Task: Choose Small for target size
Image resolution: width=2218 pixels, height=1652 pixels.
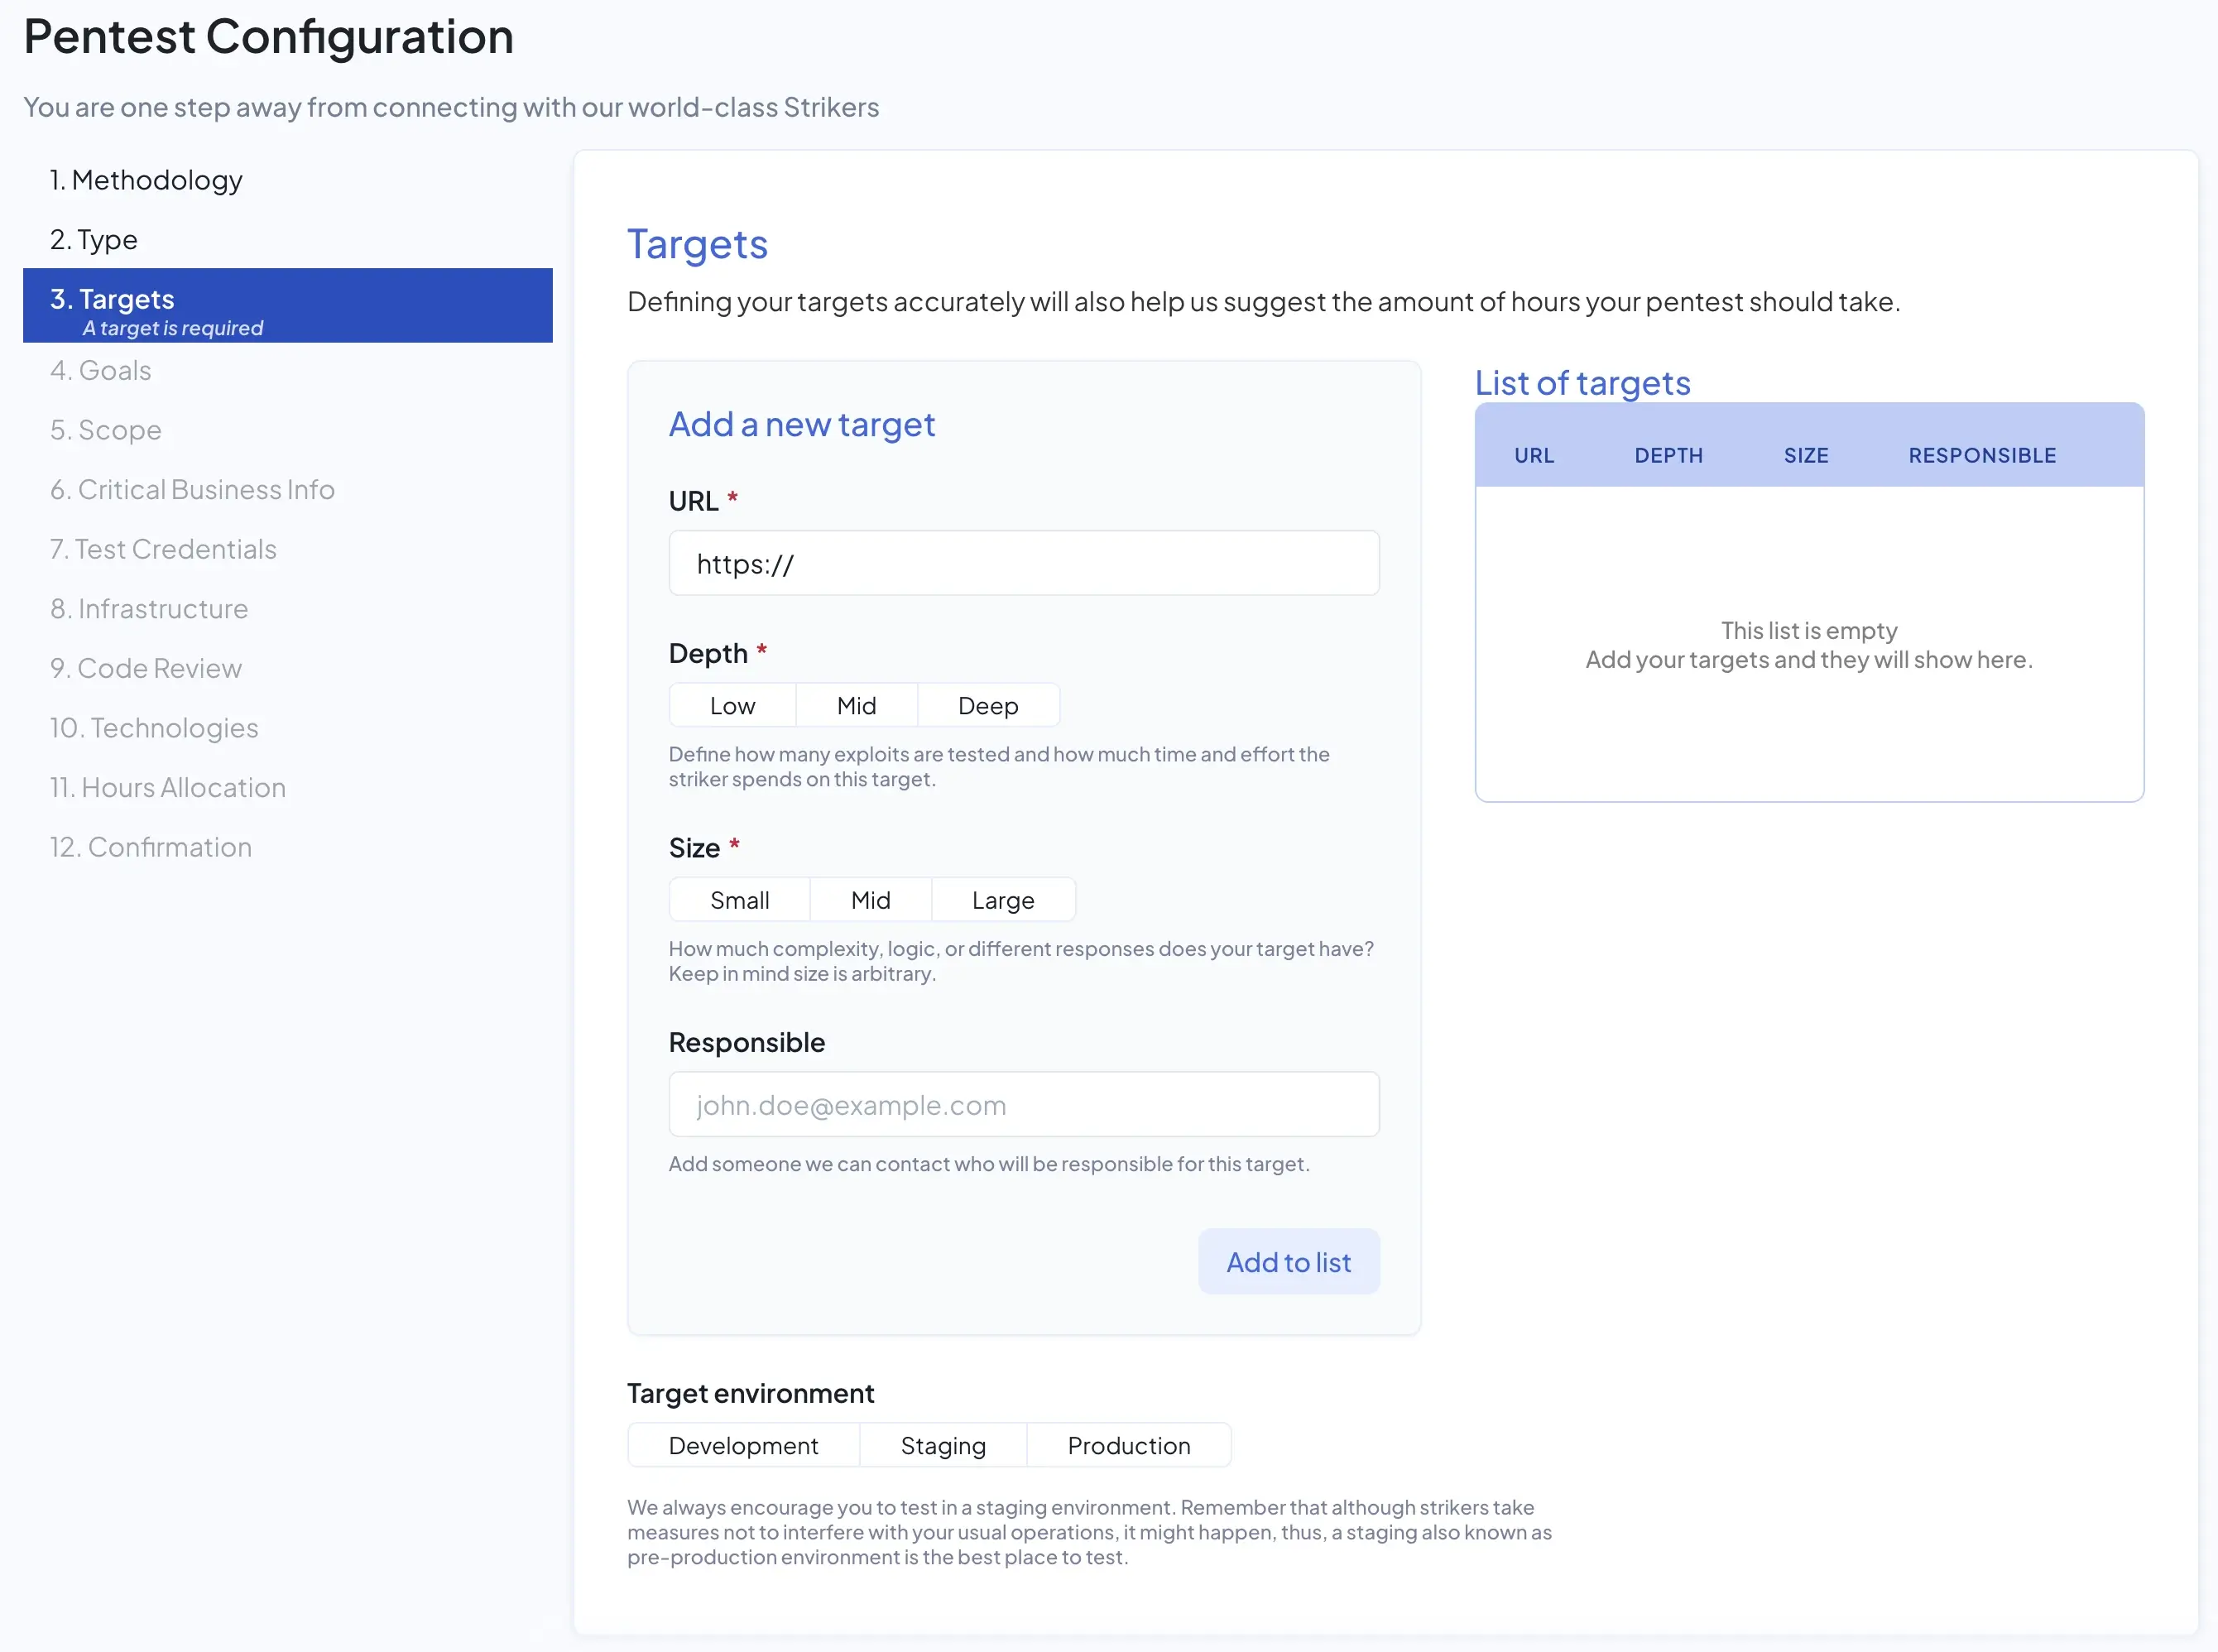Action: tap(739, 899)
